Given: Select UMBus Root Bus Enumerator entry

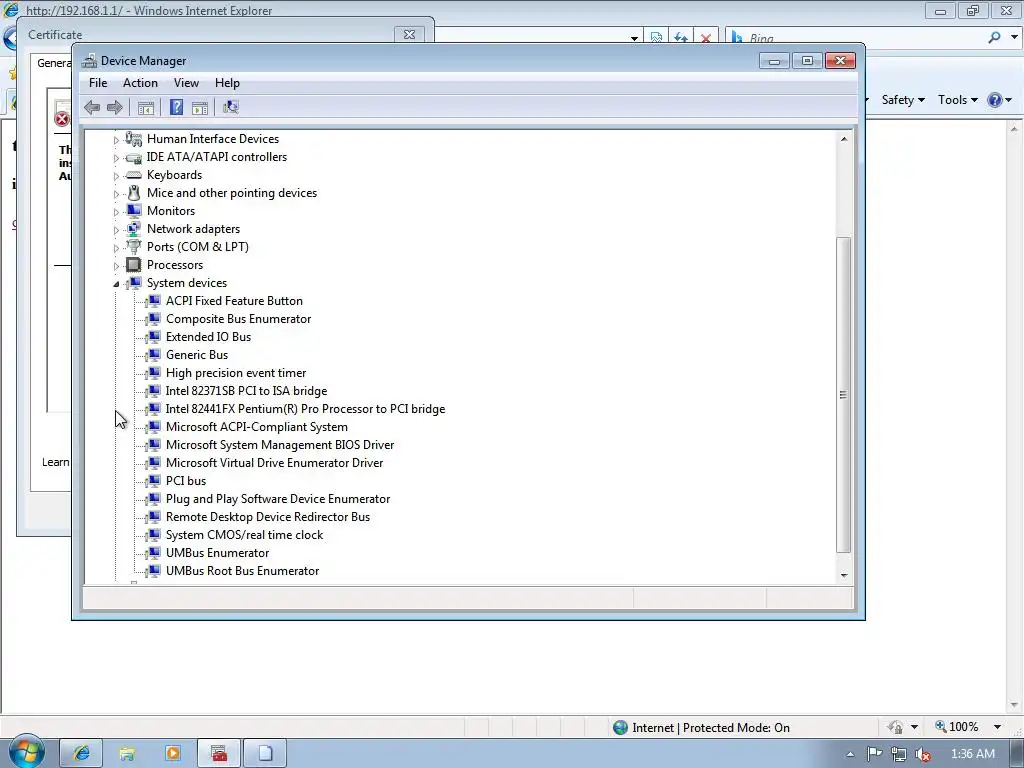Looking at the screenshot, I should (x=242, y=571).
